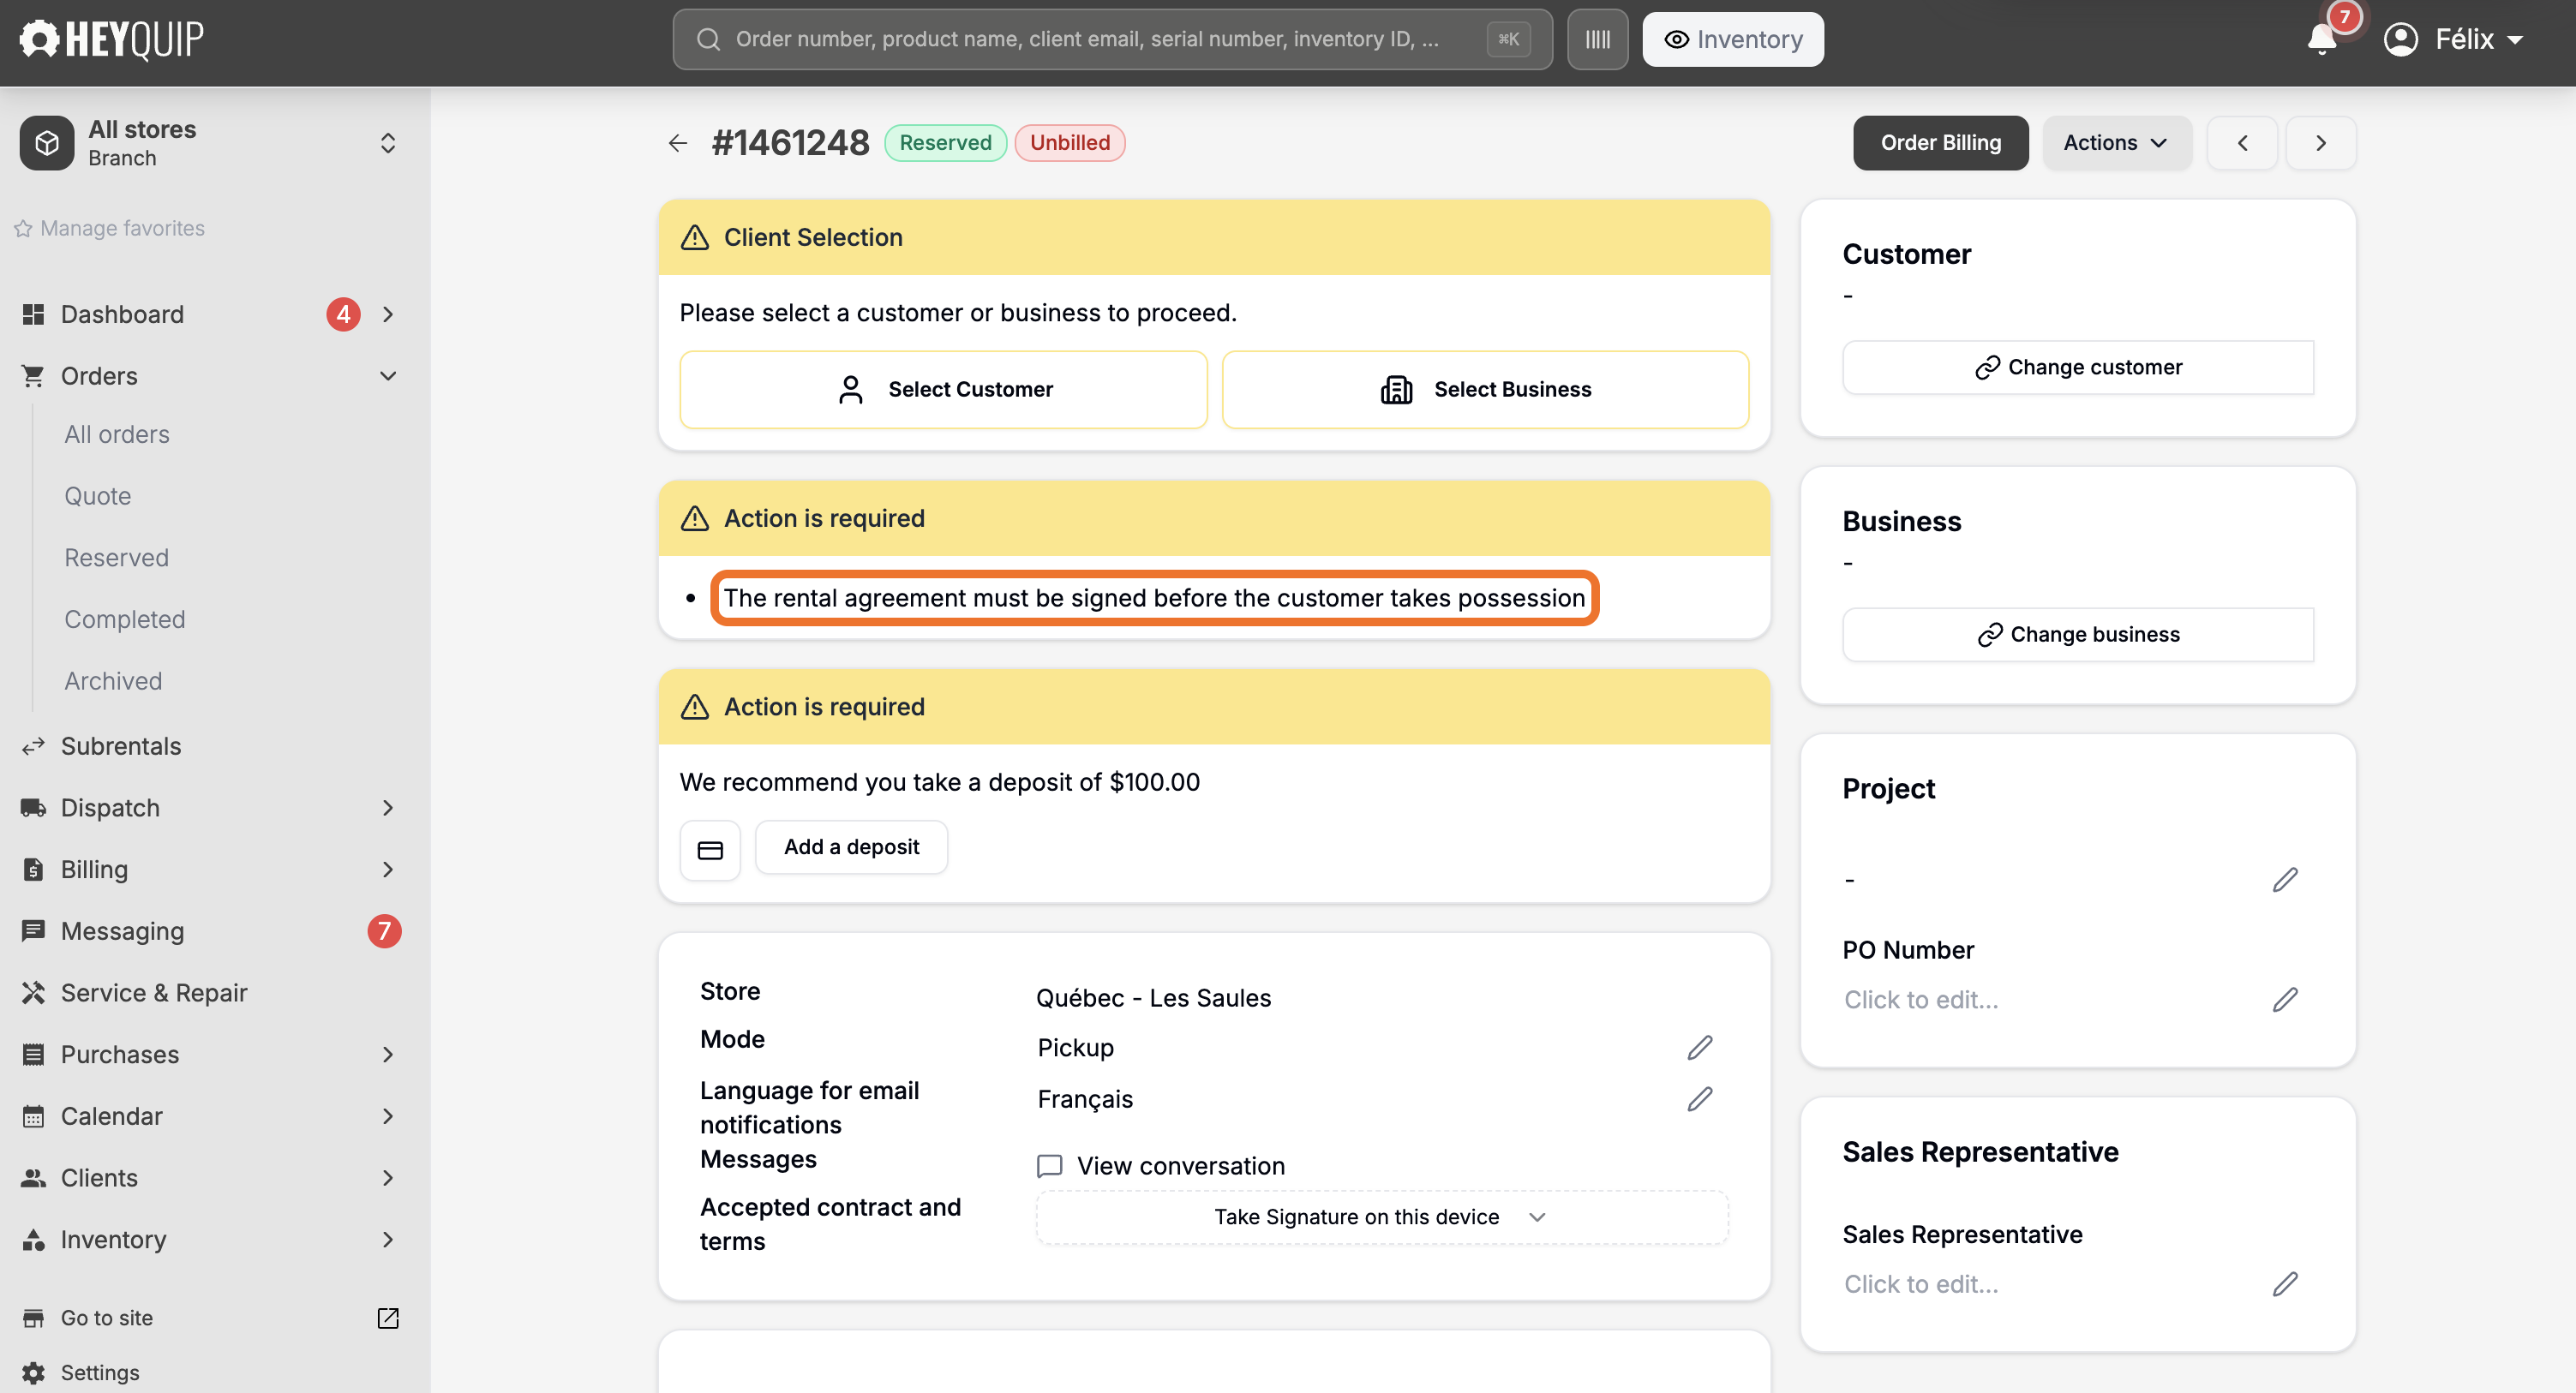Click the credit card icon beside Add a deposit

710,850
